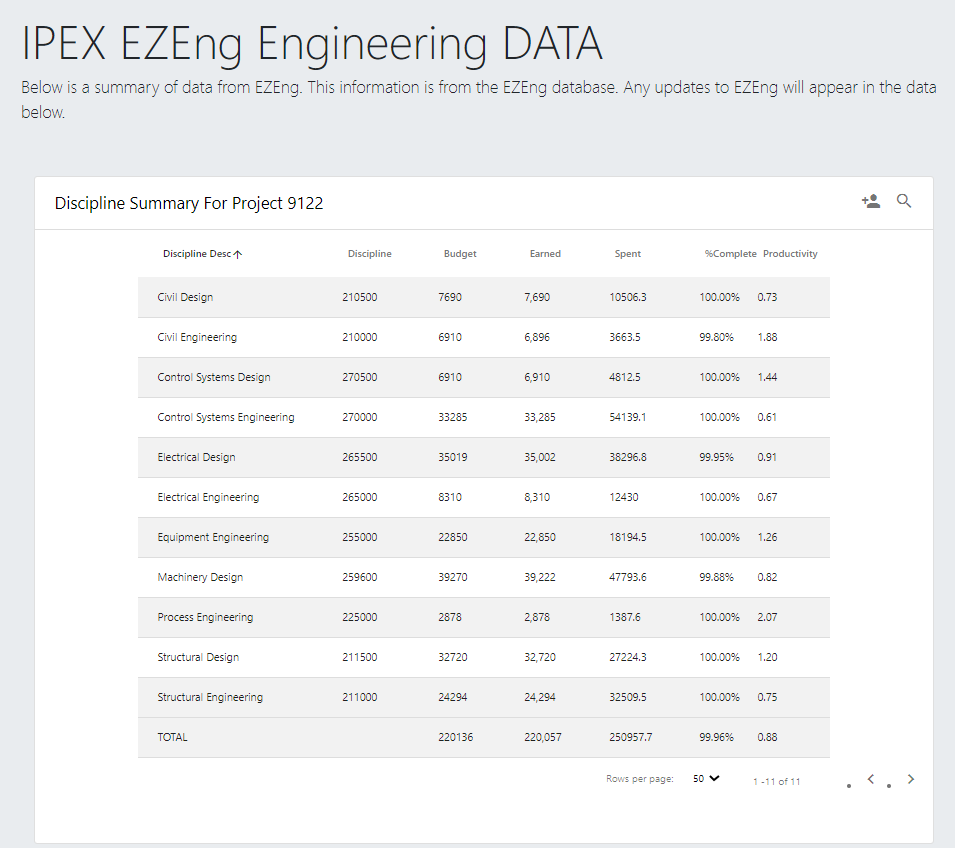Click the add person icon
The image size is (955, 848).
(870, 200)
